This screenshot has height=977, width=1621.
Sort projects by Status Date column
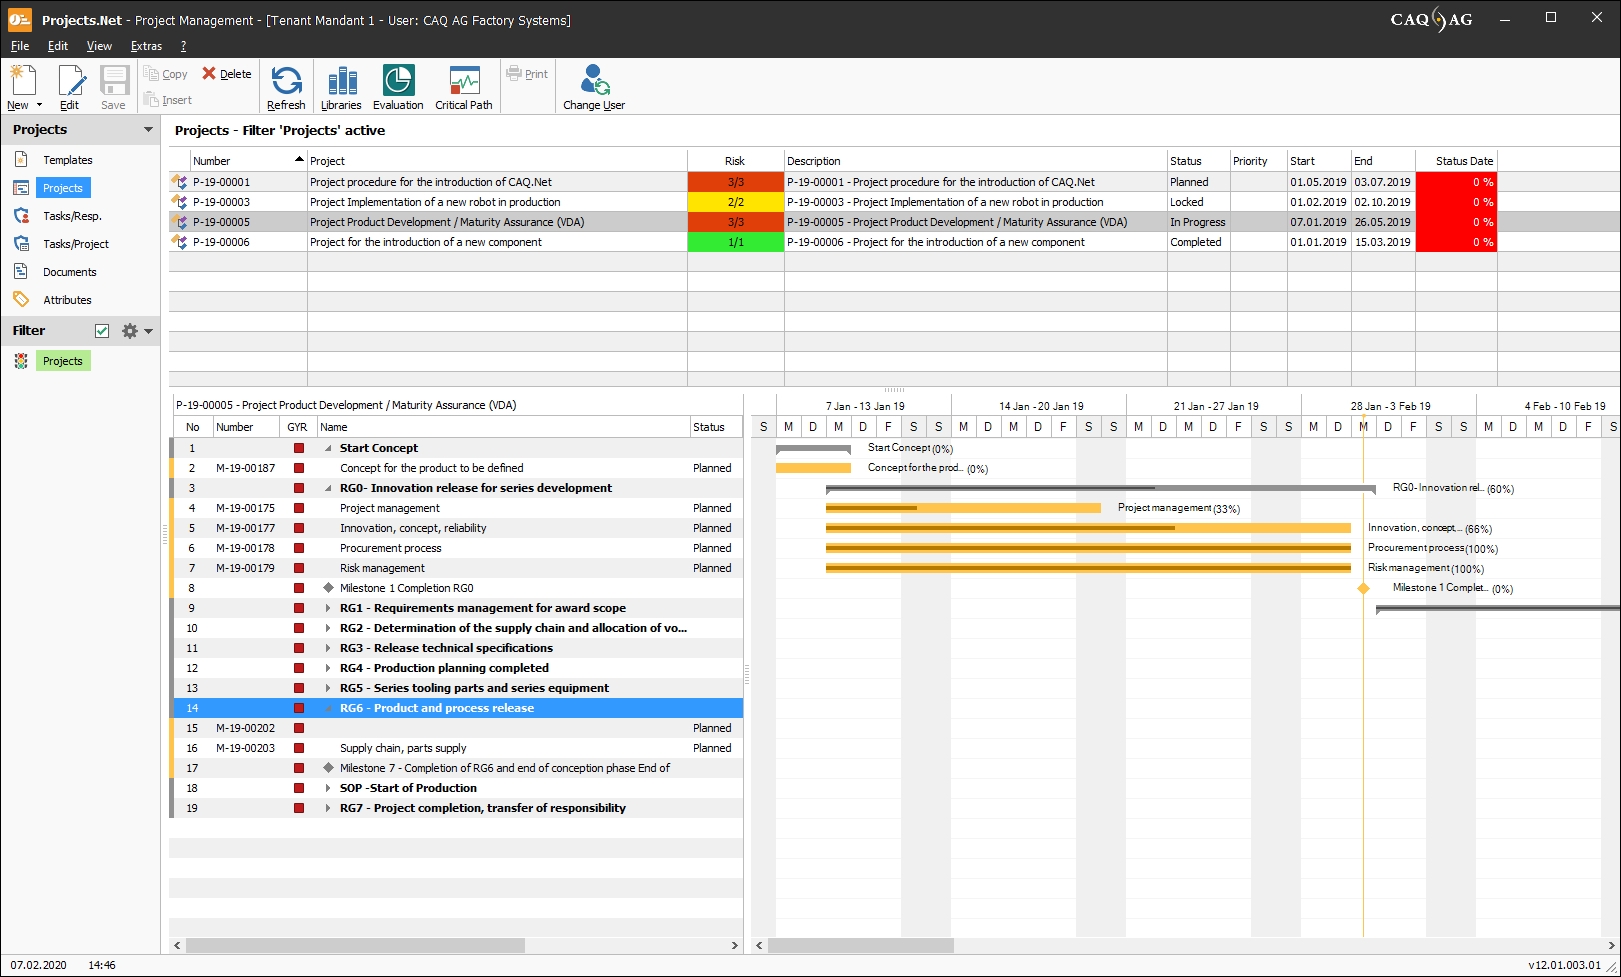[1456, 161]
